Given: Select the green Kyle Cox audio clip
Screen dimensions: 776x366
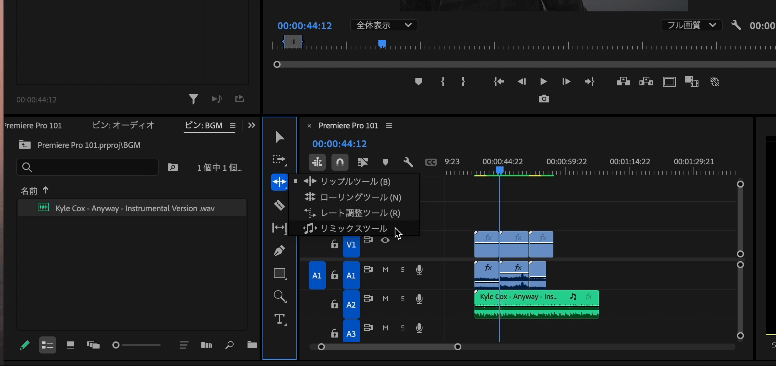Looking at the screenshot, I should [x=536, y=304].
